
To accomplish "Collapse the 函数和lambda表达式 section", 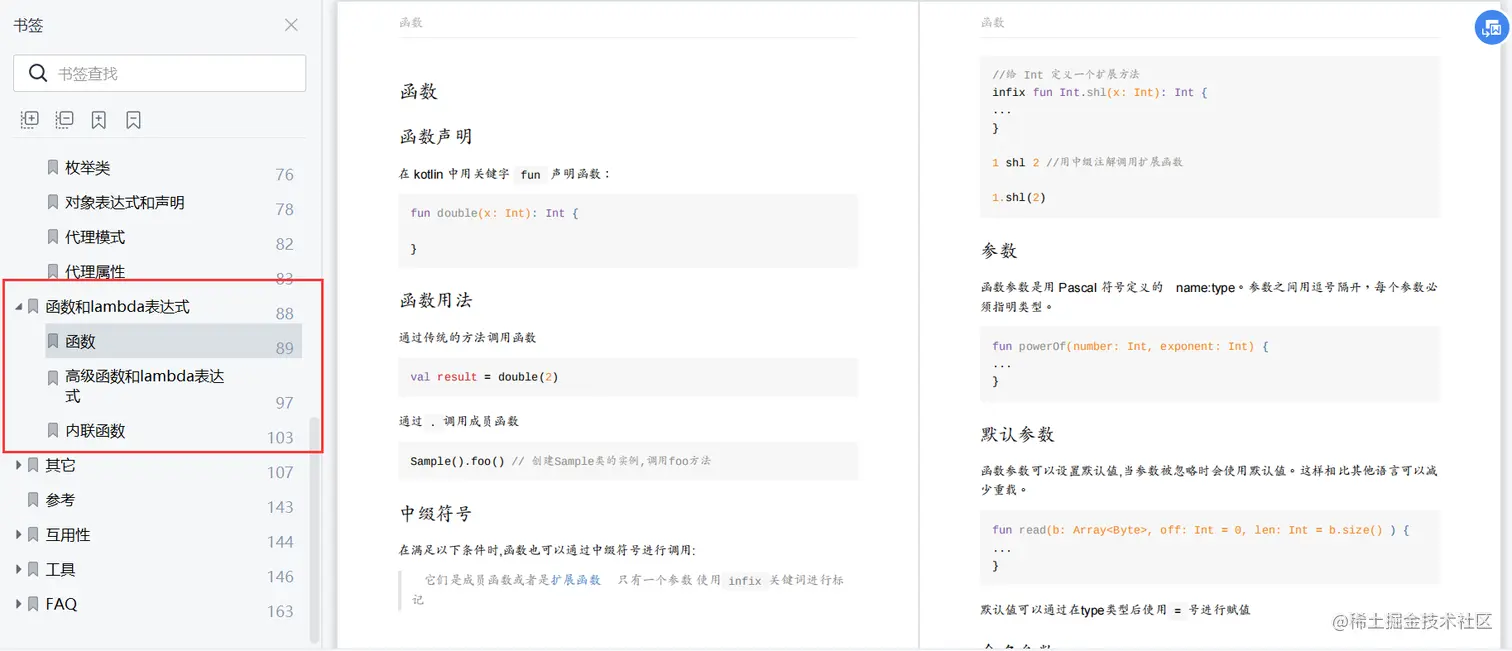I will 19,306.
